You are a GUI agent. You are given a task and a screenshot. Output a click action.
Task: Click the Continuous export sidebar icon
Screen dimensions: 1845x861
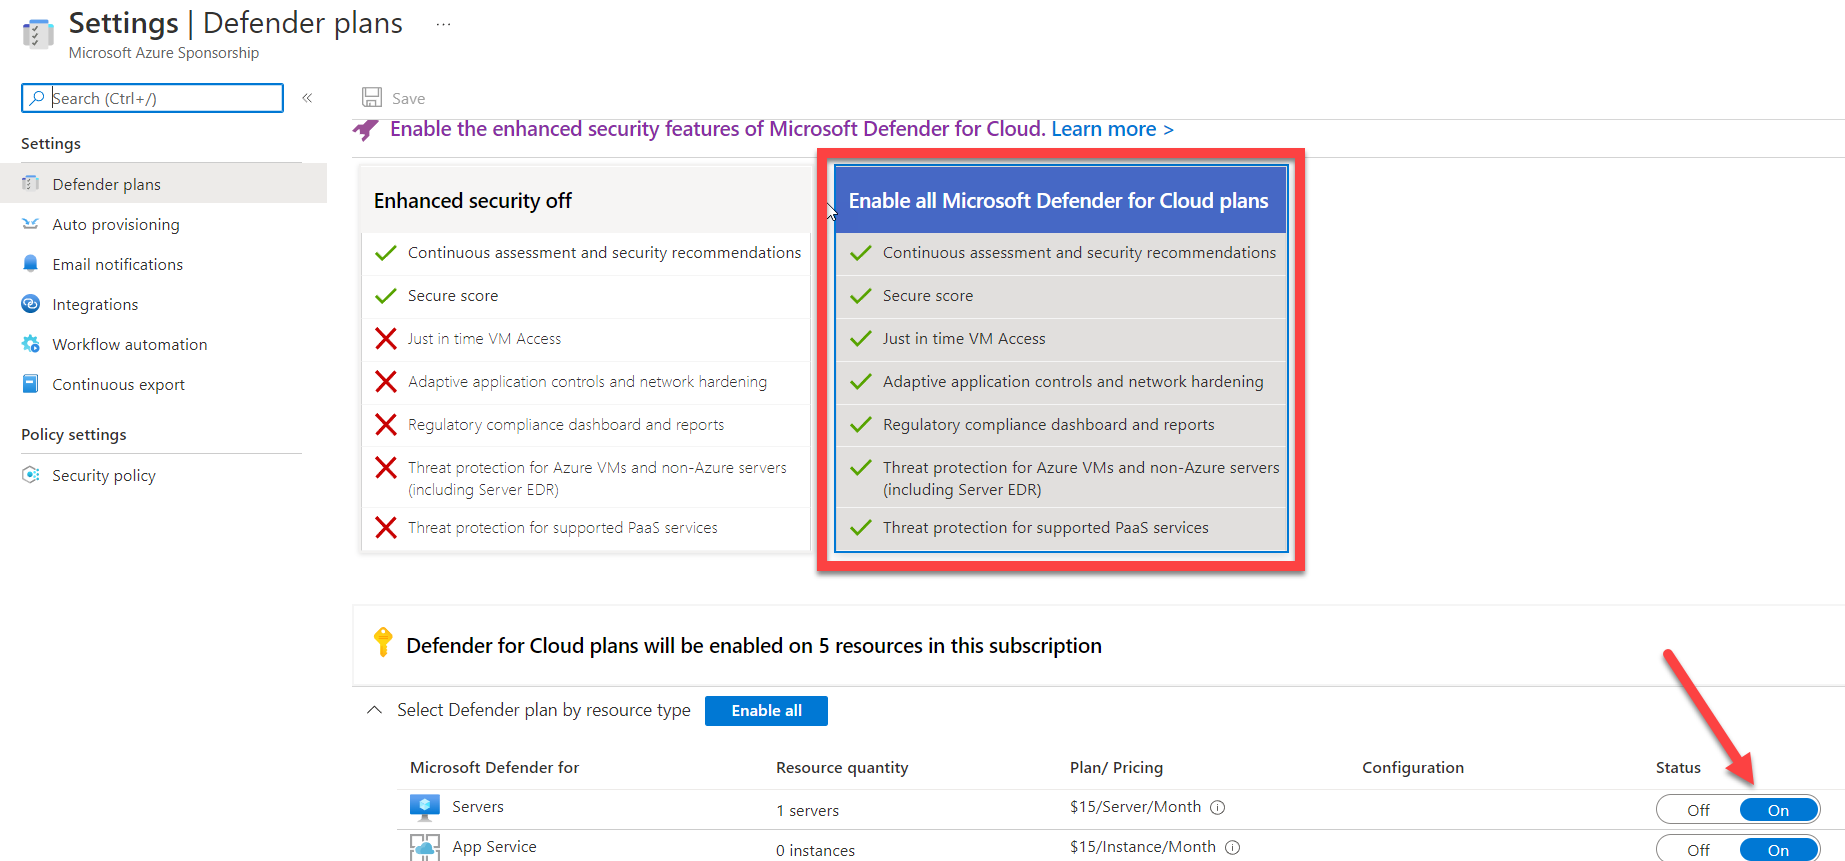pos(31,384)
